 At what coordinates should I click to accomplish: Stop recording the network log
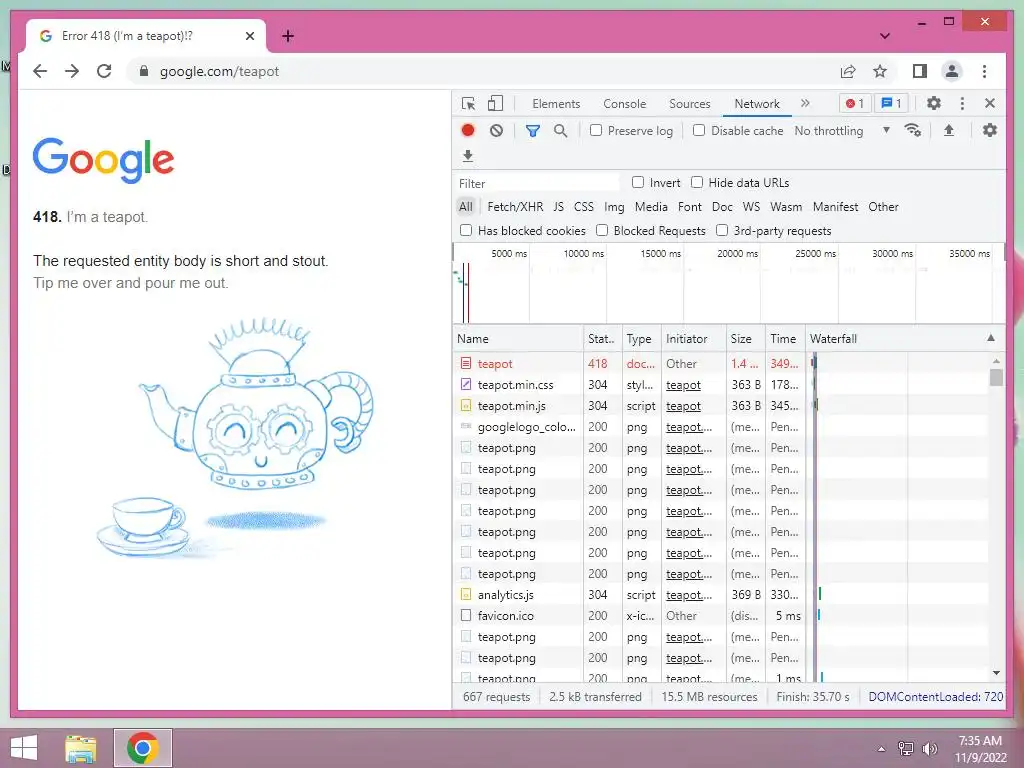(468, 130)
